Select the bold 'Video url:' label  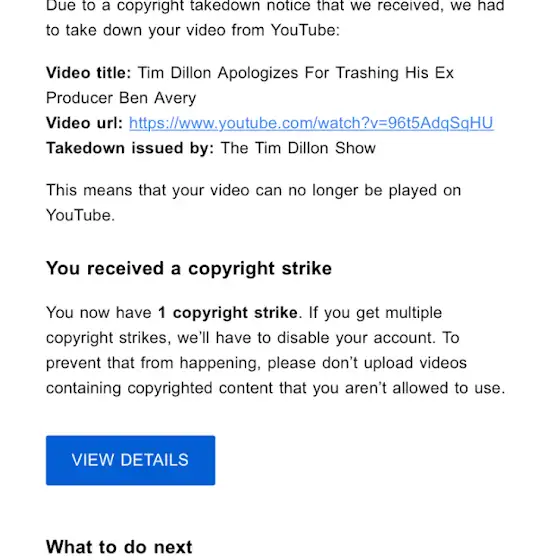[x=84, y=123]
